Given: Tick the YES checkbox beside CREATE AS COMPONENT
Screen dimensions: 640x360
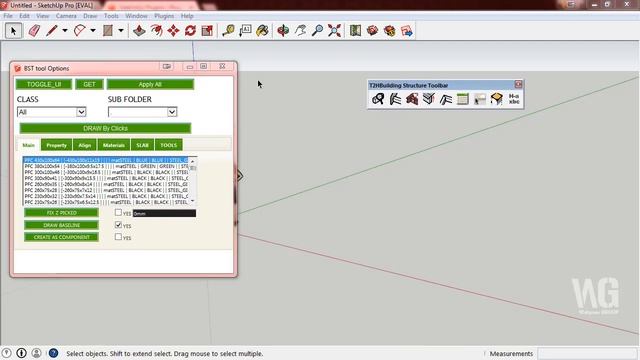Looking at the screenshot, I should (118, 237).
